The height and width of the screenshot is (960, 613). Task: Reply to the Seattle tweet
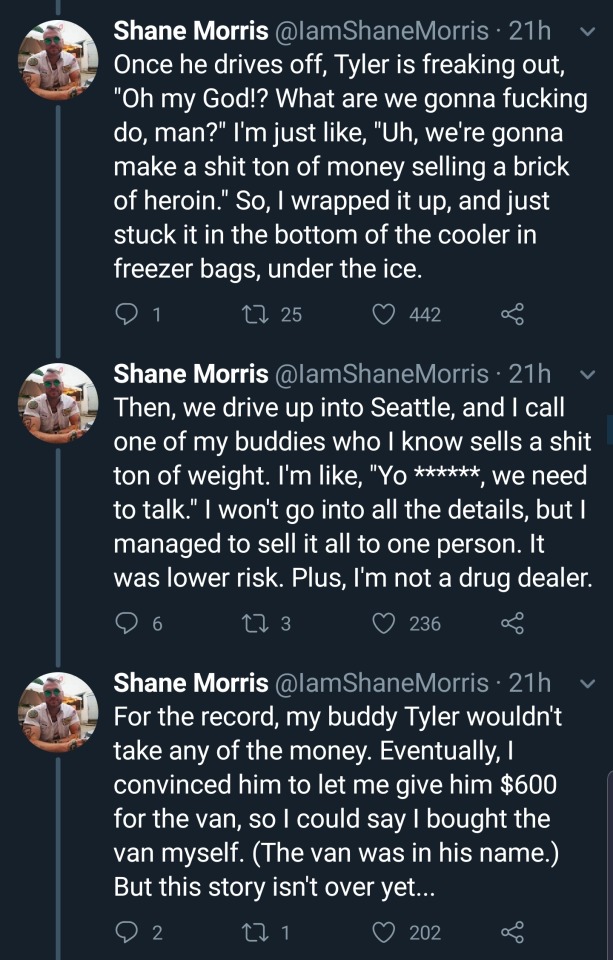127,624
